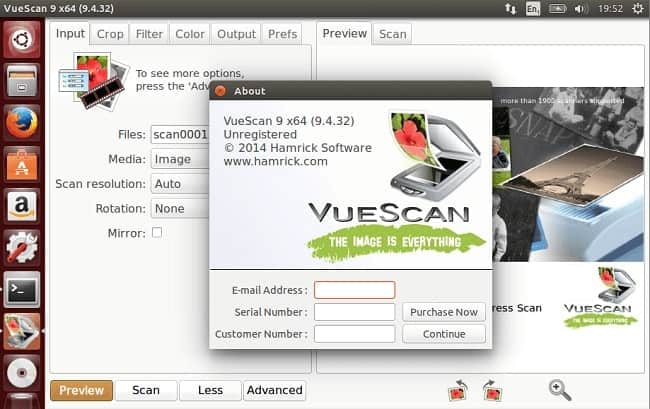The width and height of the screenshot is (650, 409).
Task: Open Ubuntu Software Center icon
Action: [x=22, y=165]
